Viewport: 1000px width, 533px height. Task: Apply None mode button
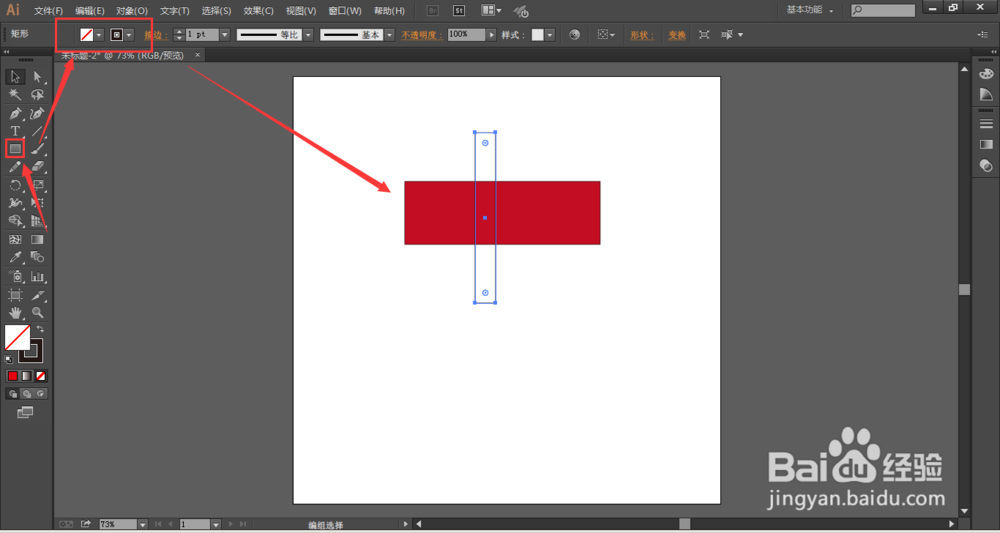(40, 376)
